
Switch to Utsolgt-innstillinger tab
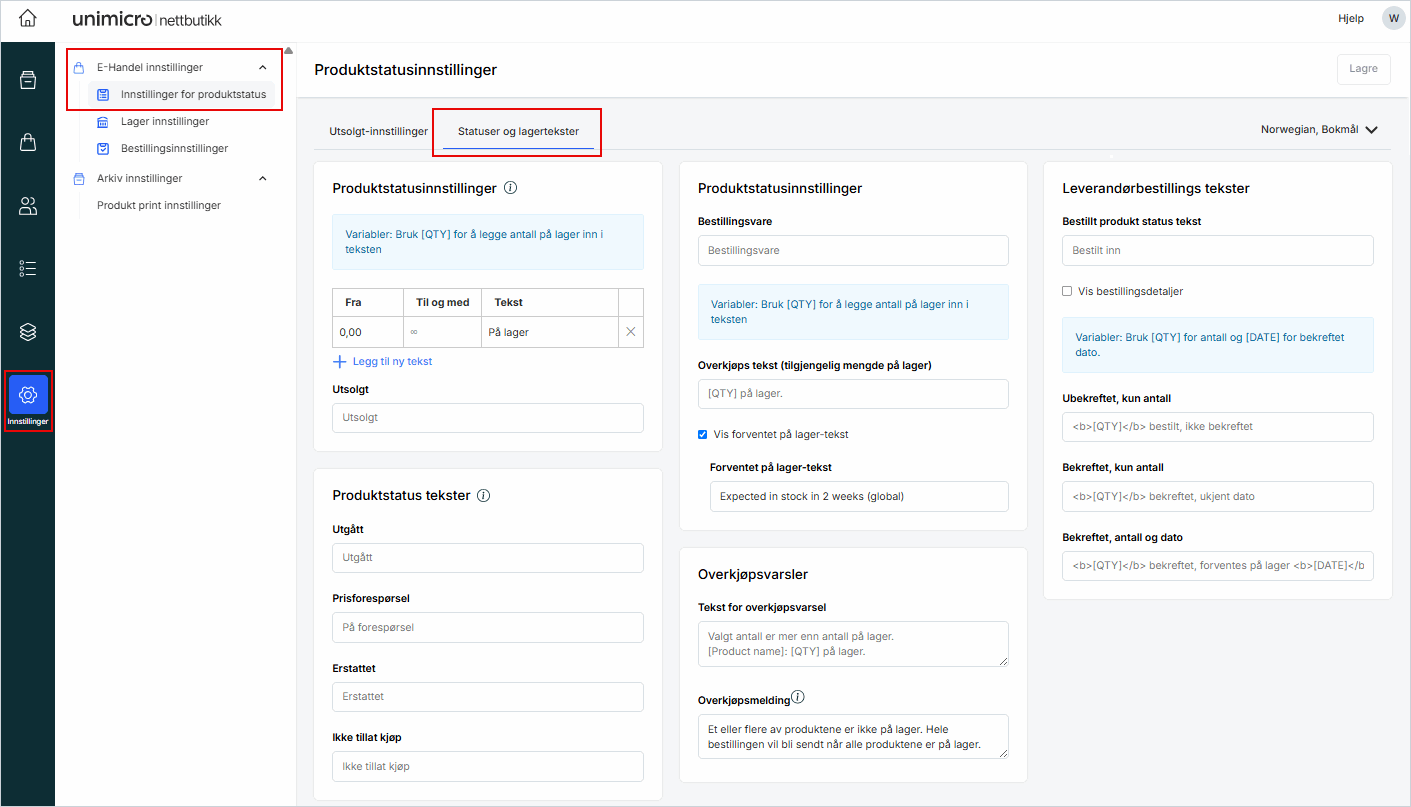(378, 131)
